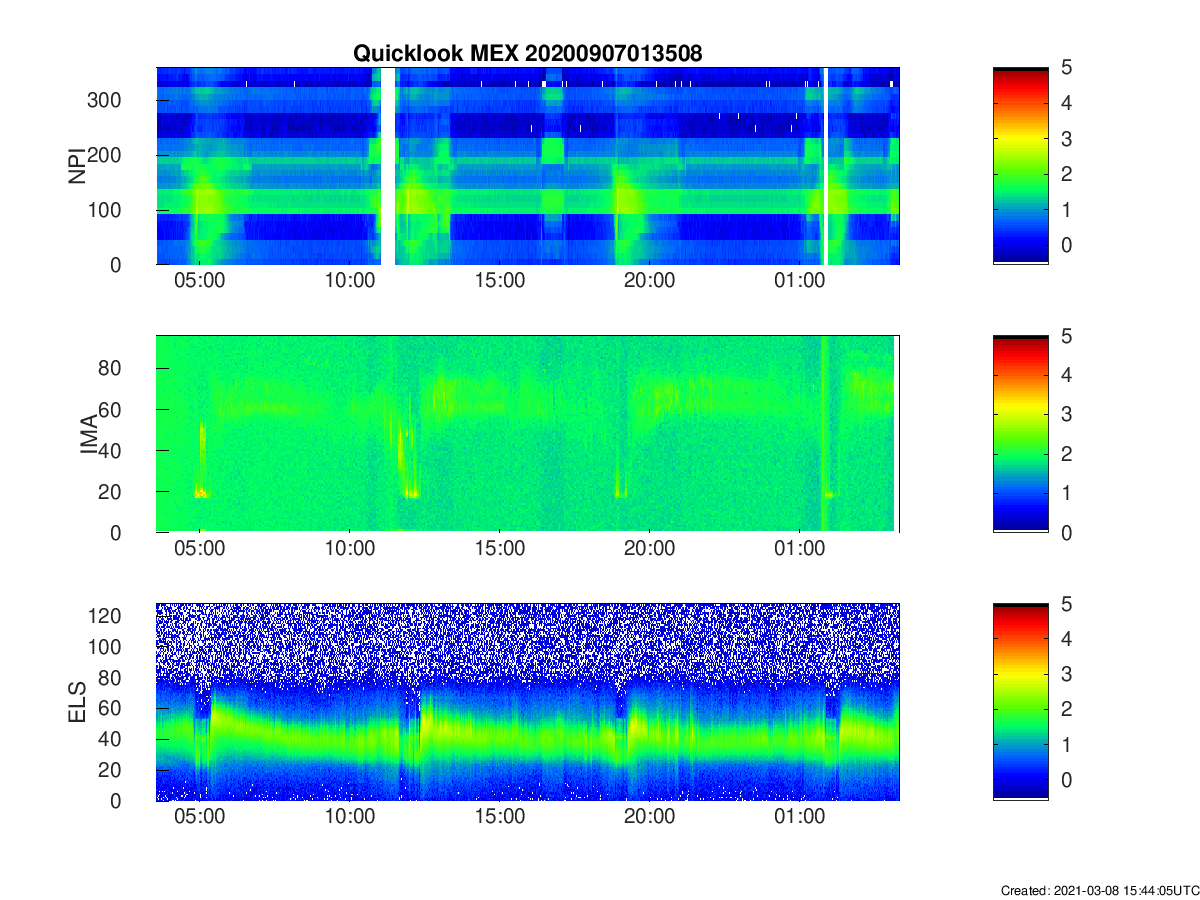This screenshot has width=1200, height=900.
Task: Click the 10:00 tick label under IMA panel
Action: pos(350,549)
